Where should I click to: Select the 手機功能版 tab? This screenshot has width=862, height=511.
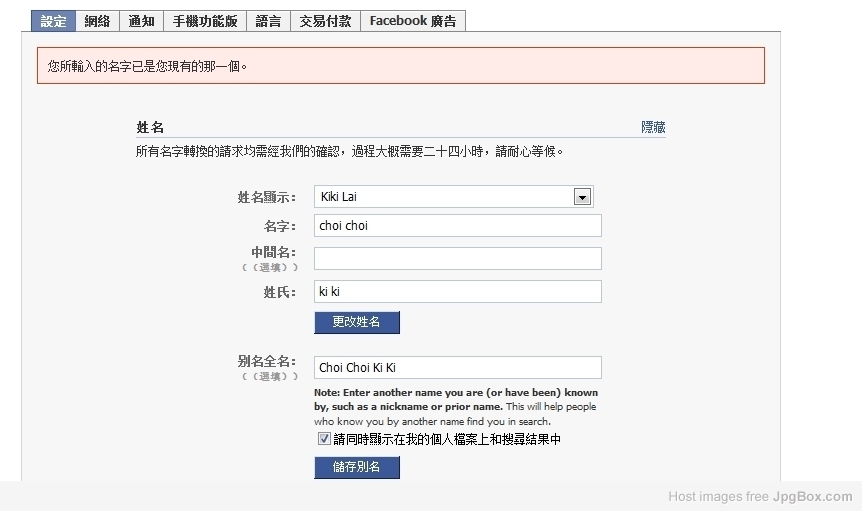click(205, 21)
